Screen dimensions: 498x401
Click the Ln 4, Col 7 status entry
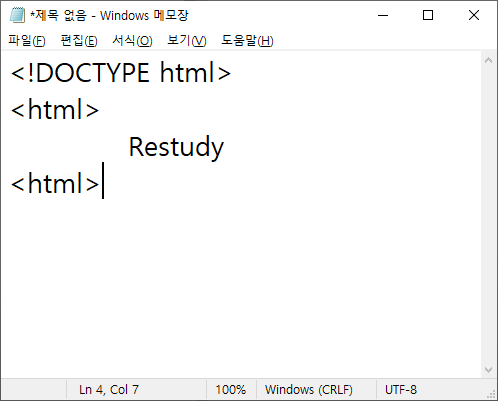(109, 390)
